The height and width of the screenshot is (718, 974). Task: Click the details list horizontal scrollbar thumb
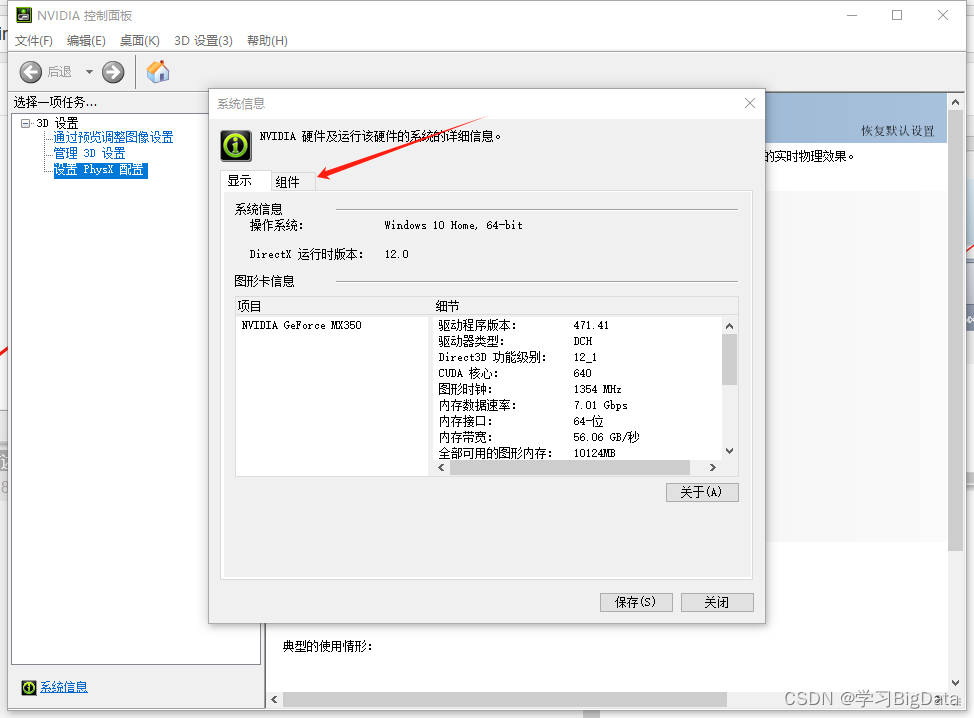570,468
